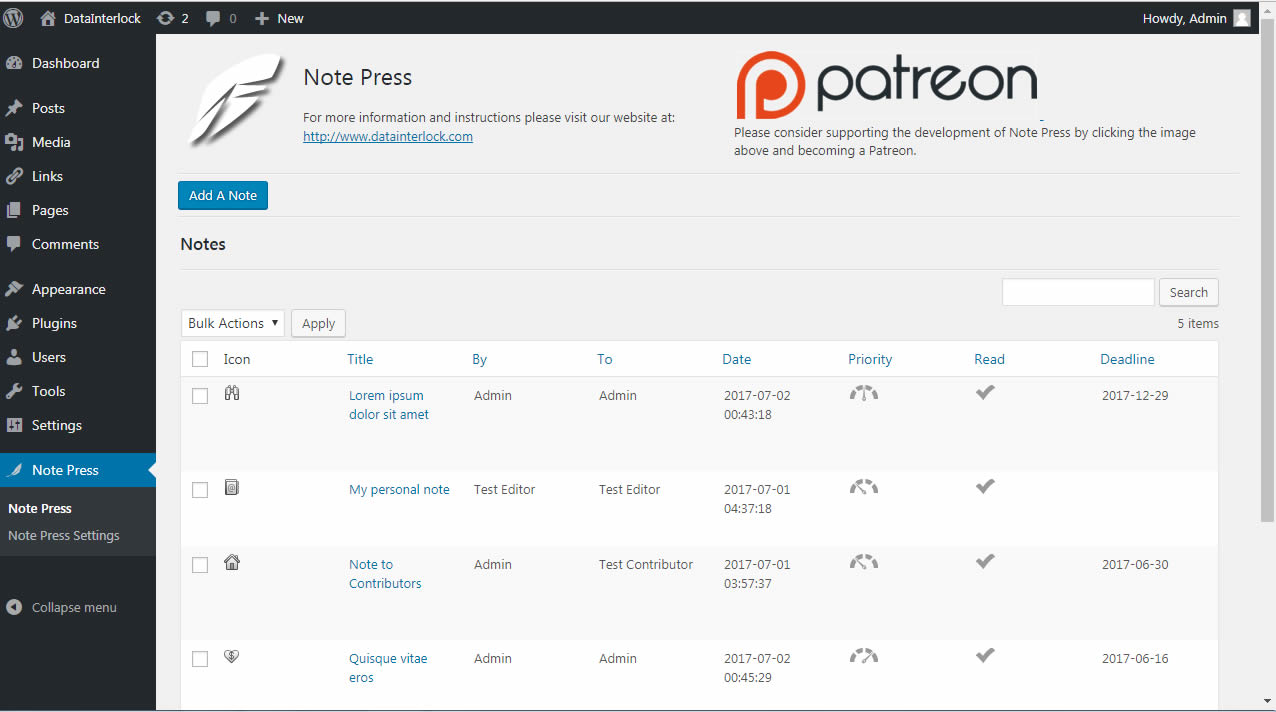Open the Note to Contributors link

point(385,574)
